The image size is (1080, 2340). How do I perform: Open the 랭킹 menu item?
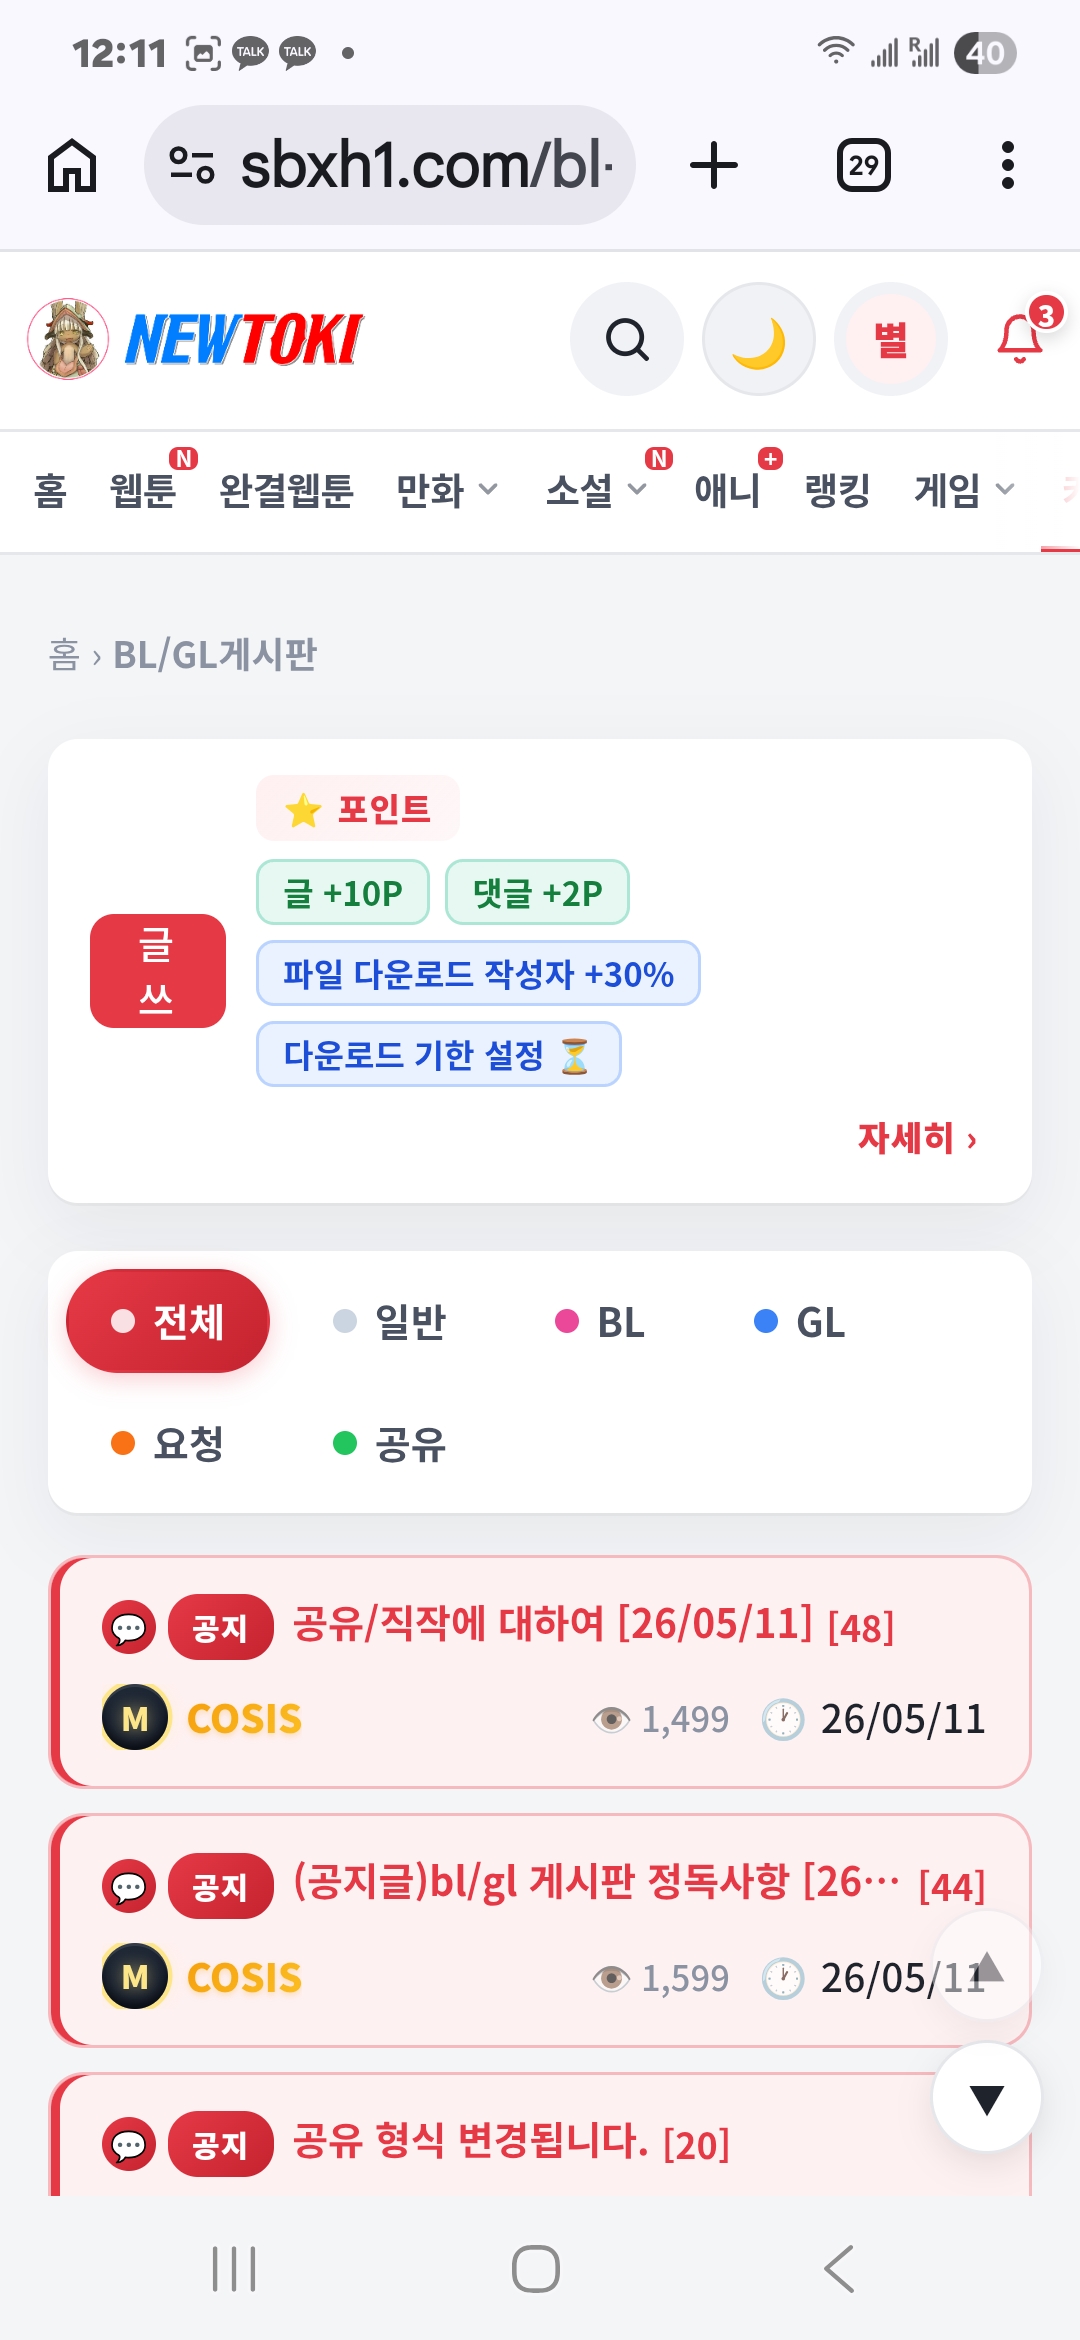click(x=837, y=491)
